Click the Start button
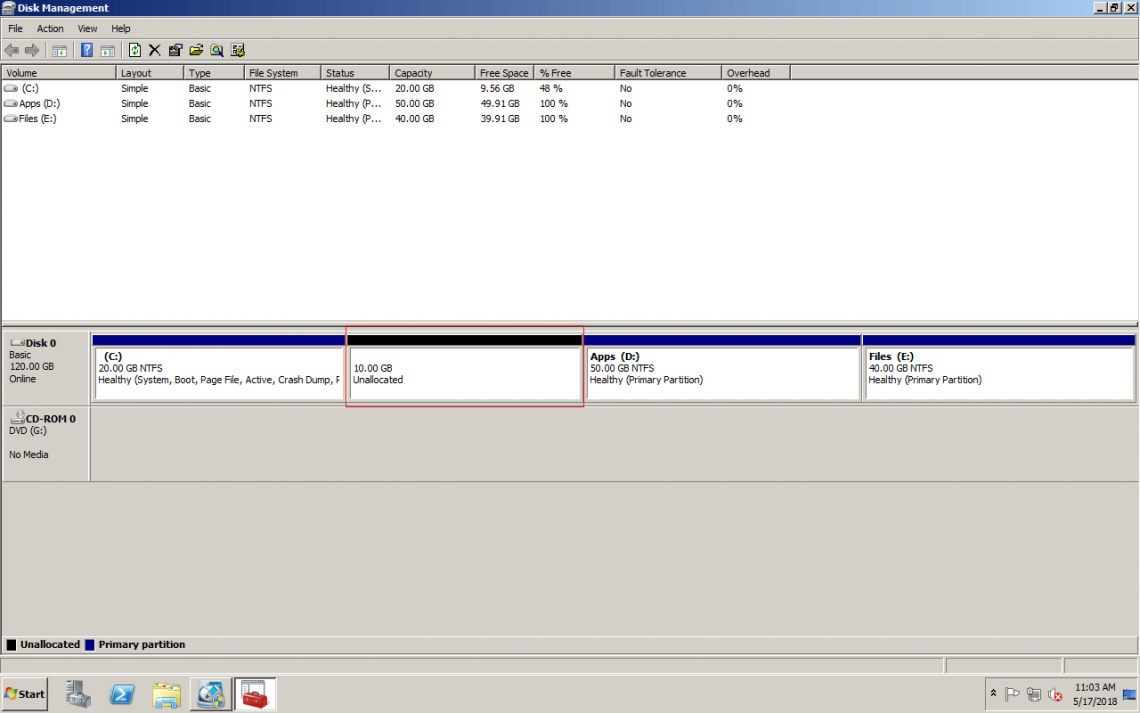Image resolution: width=1140 pixels, height=713 pixels. (x=25, y=693)
